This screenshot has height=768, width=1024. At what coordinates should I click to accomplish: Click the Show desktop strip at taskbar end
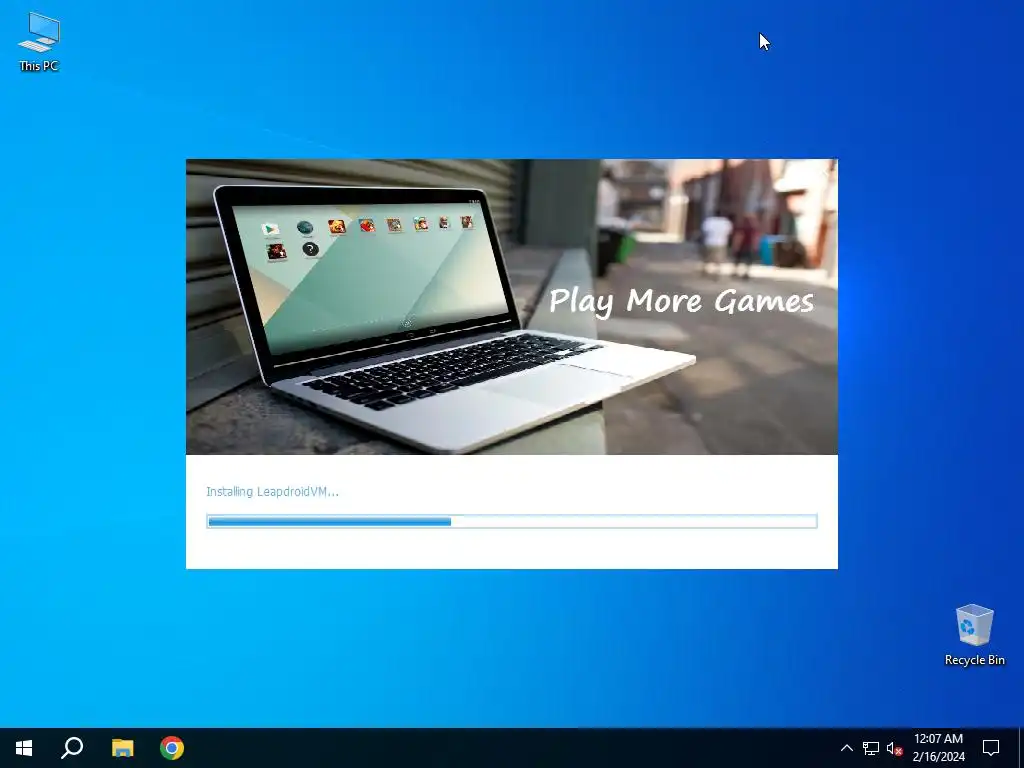coord(1021,748)
